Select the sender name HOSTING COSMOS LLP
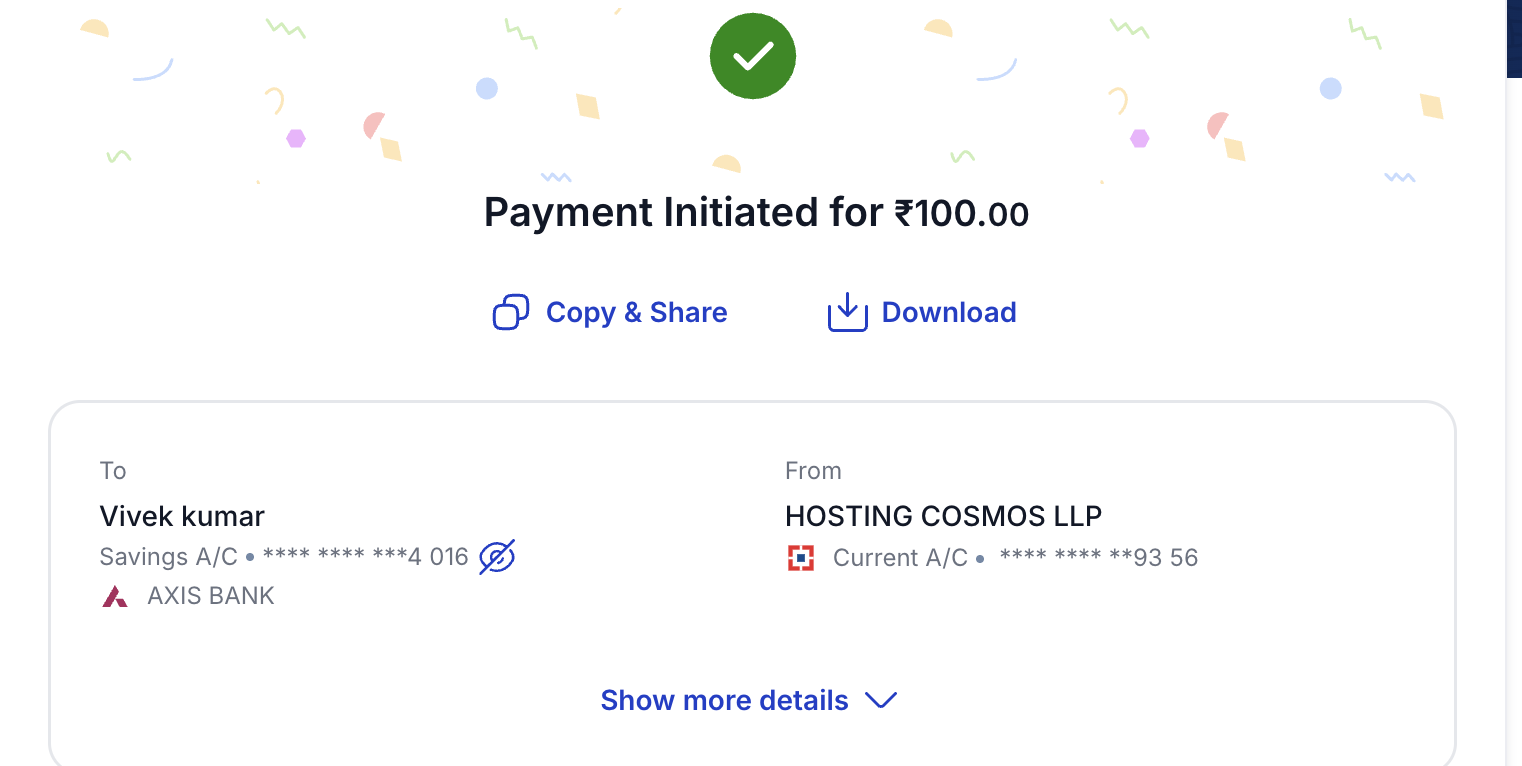This screenshot has width=1522, height=766. tap(943, 517)
